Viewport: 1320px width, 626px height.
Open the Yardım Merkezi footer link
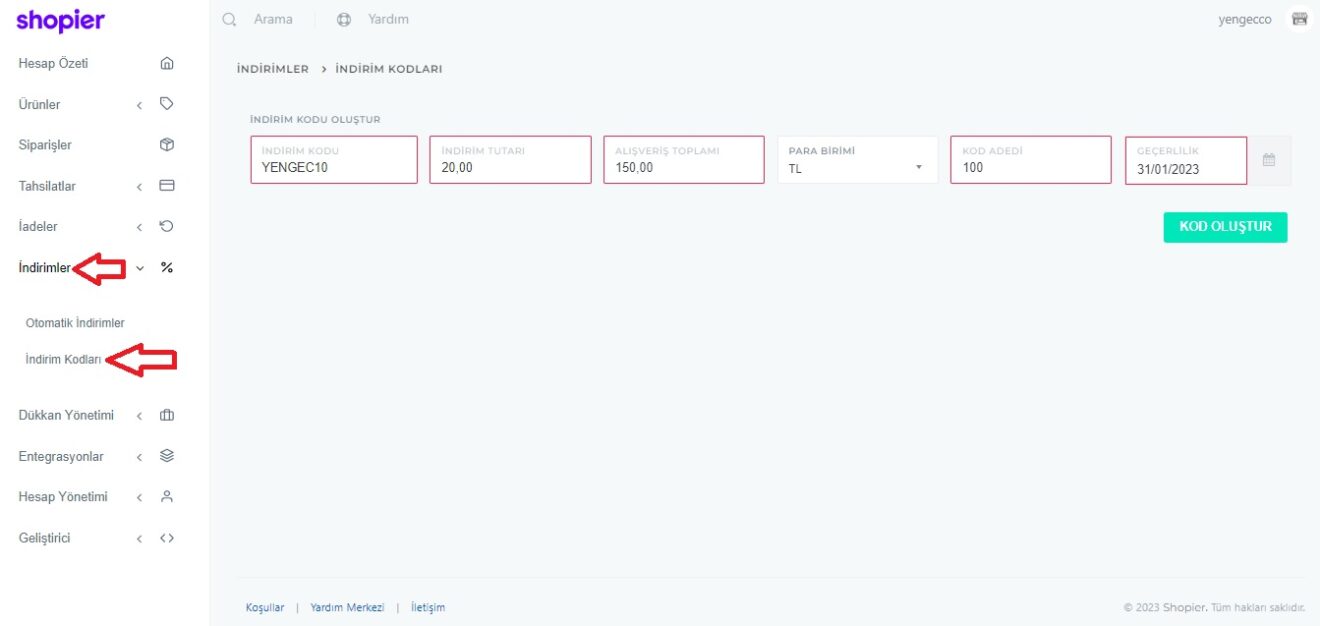tap(347, 607)
